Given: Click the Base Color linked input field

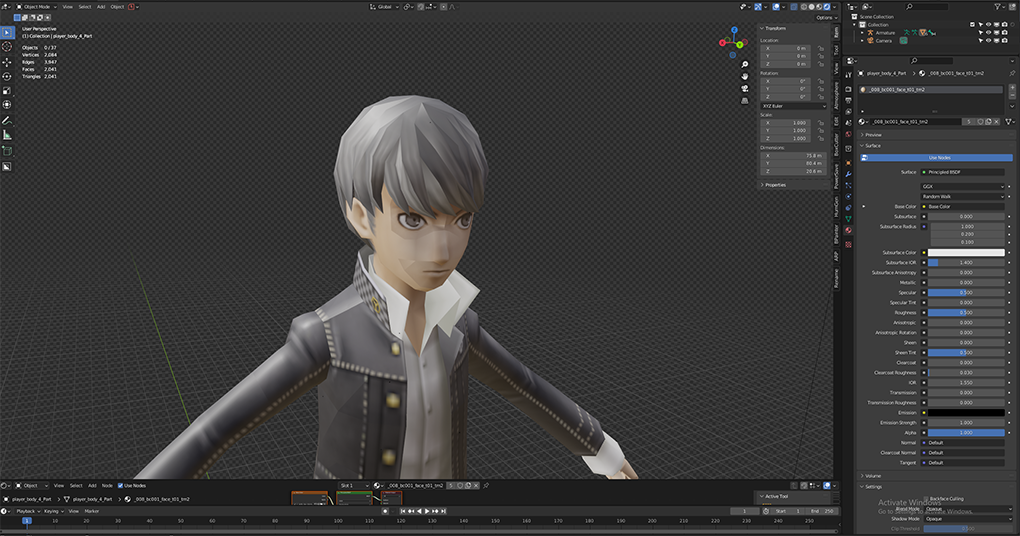Looking at the screenshot, I should (963, 206).
